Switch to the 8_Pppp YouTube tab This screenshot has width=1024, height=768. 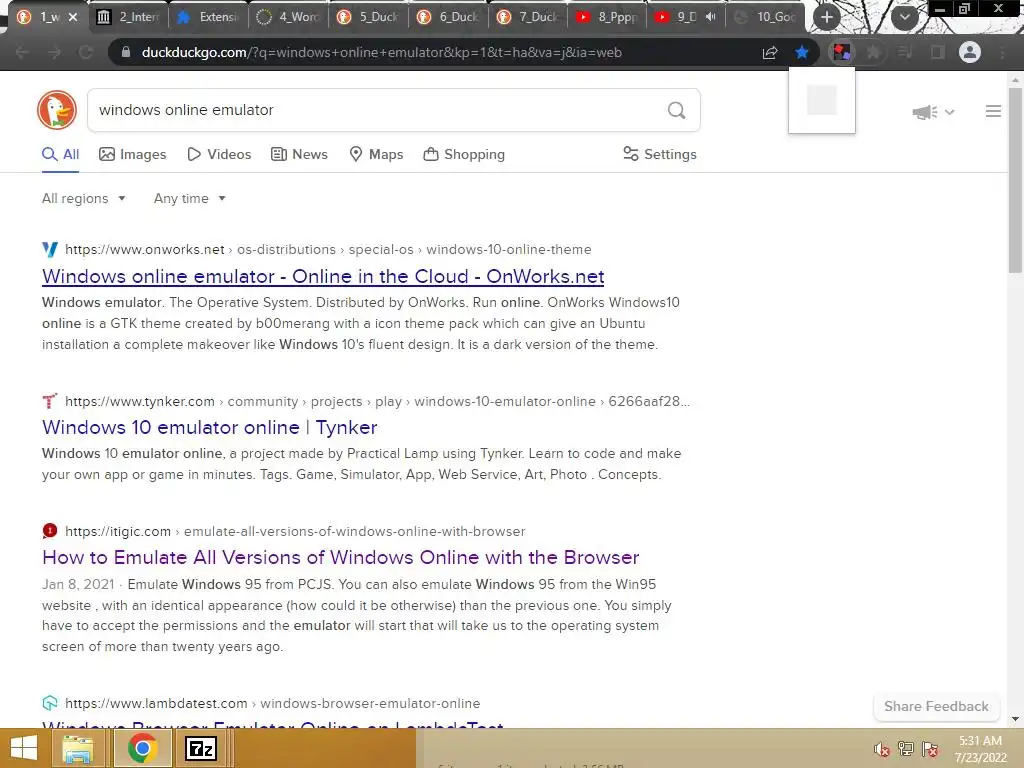pyautogui.click(x=608, y=17)
